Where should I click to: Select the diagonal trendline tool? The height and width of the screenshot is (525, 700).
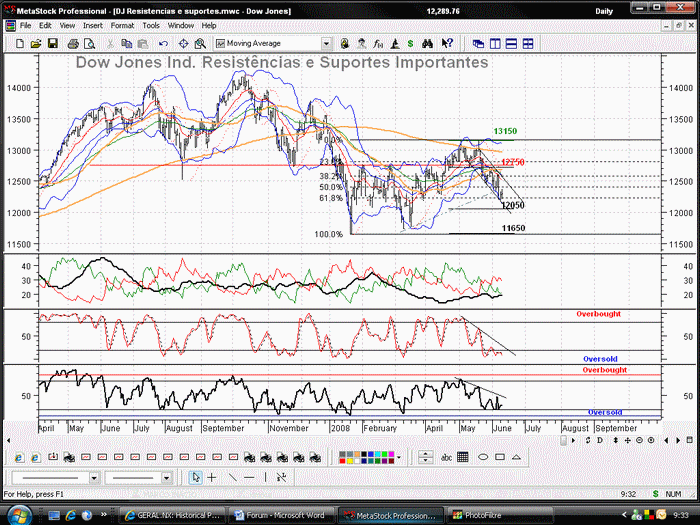[233, 478]
